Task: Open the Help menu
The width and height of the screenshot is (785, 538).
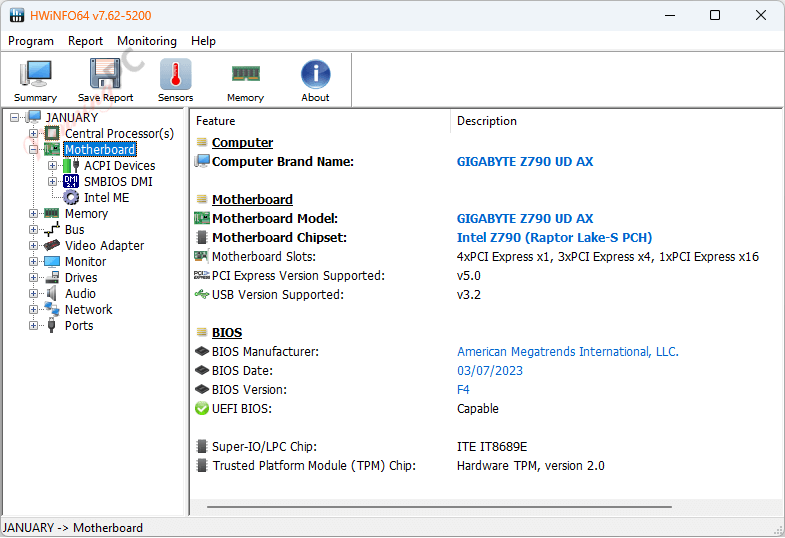Action: pos(203,41)
